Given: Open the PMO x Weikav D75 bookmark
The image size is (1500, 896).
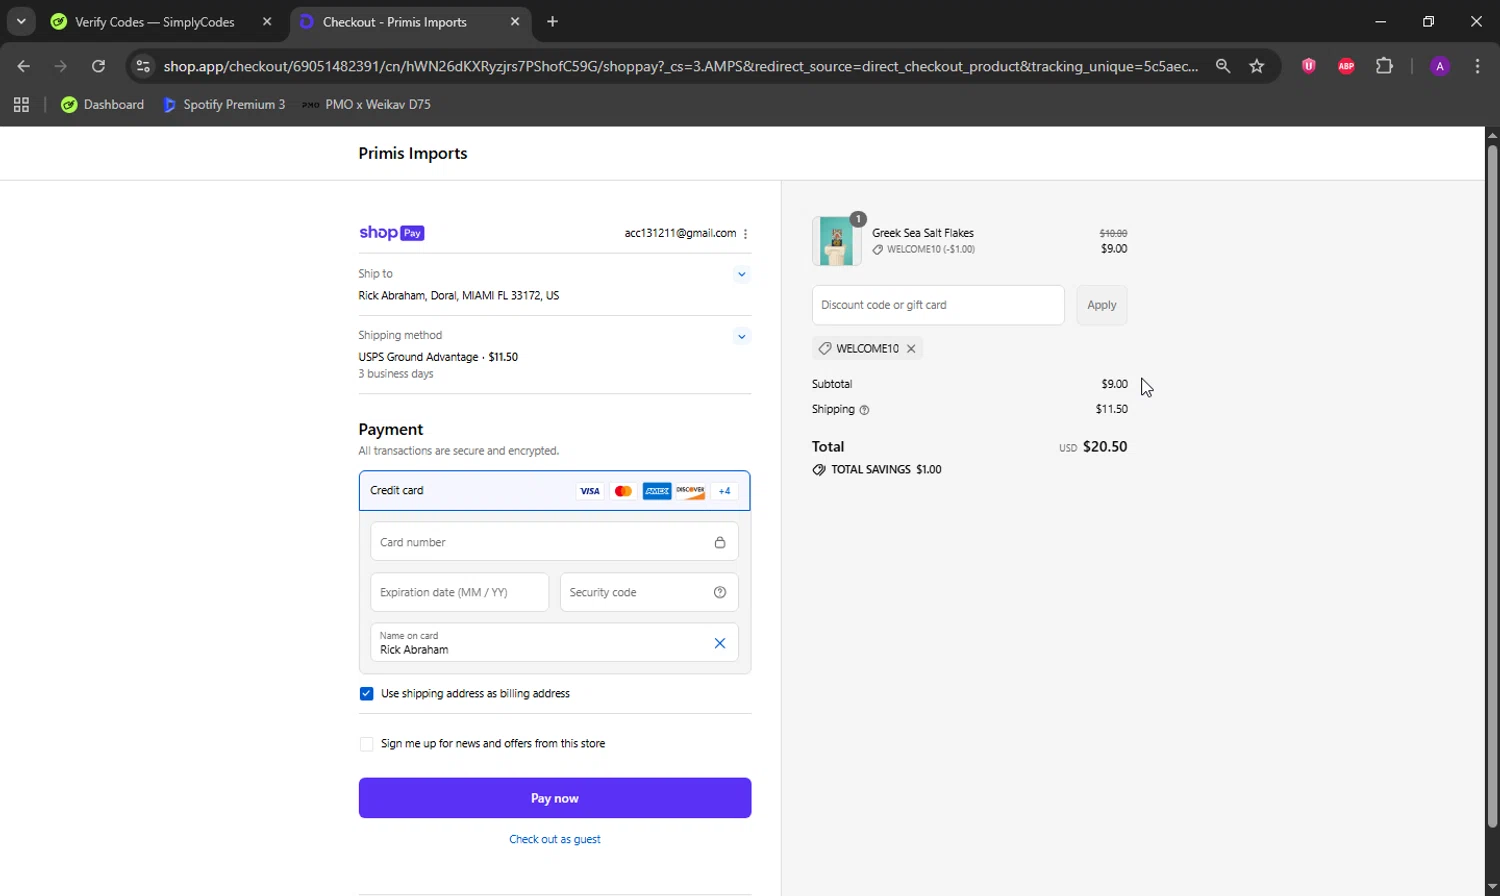Looking at the screenshot, I should (366, 104).
